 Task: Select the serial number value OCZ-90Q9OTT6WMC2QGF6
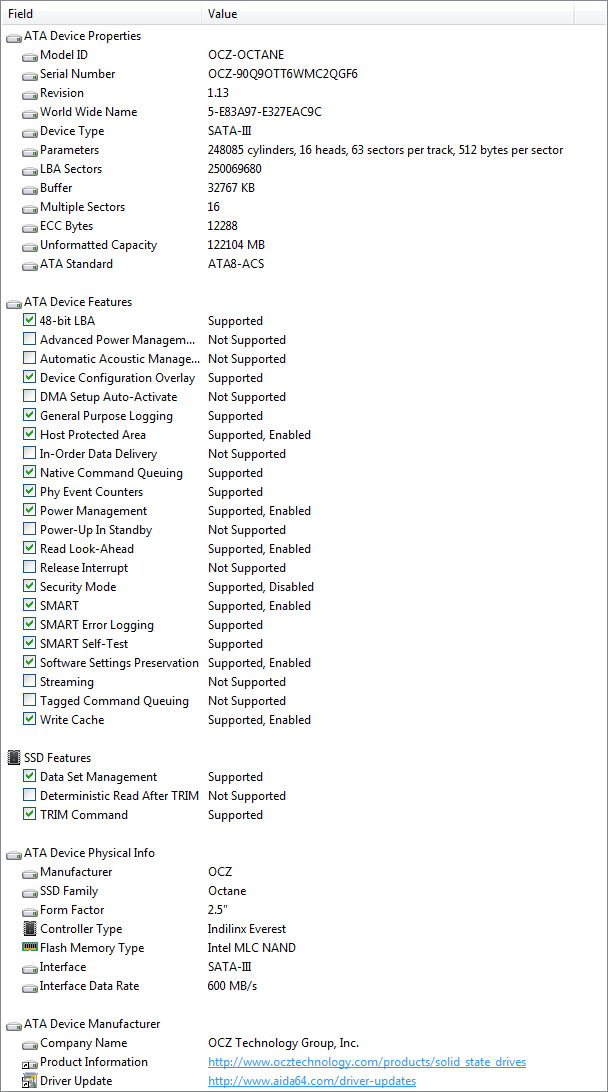pyautogui.click(x=283, y=74)
